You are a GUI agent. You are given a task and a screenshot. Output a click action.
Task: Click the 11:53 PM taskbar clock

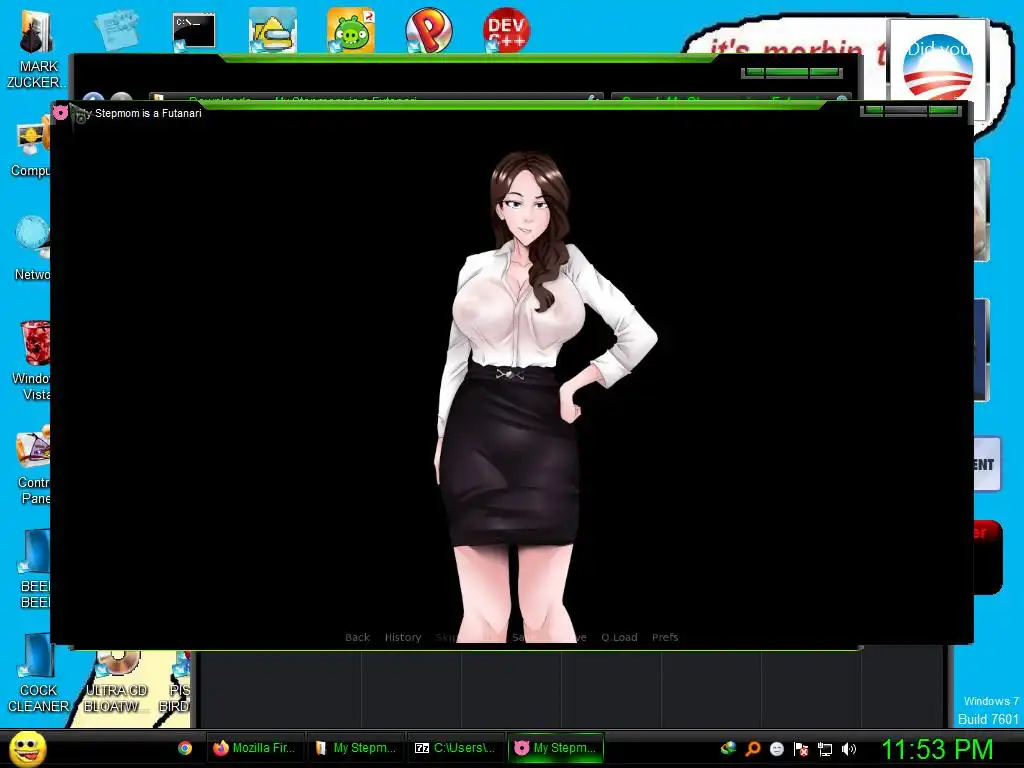(x=937, y=749)
